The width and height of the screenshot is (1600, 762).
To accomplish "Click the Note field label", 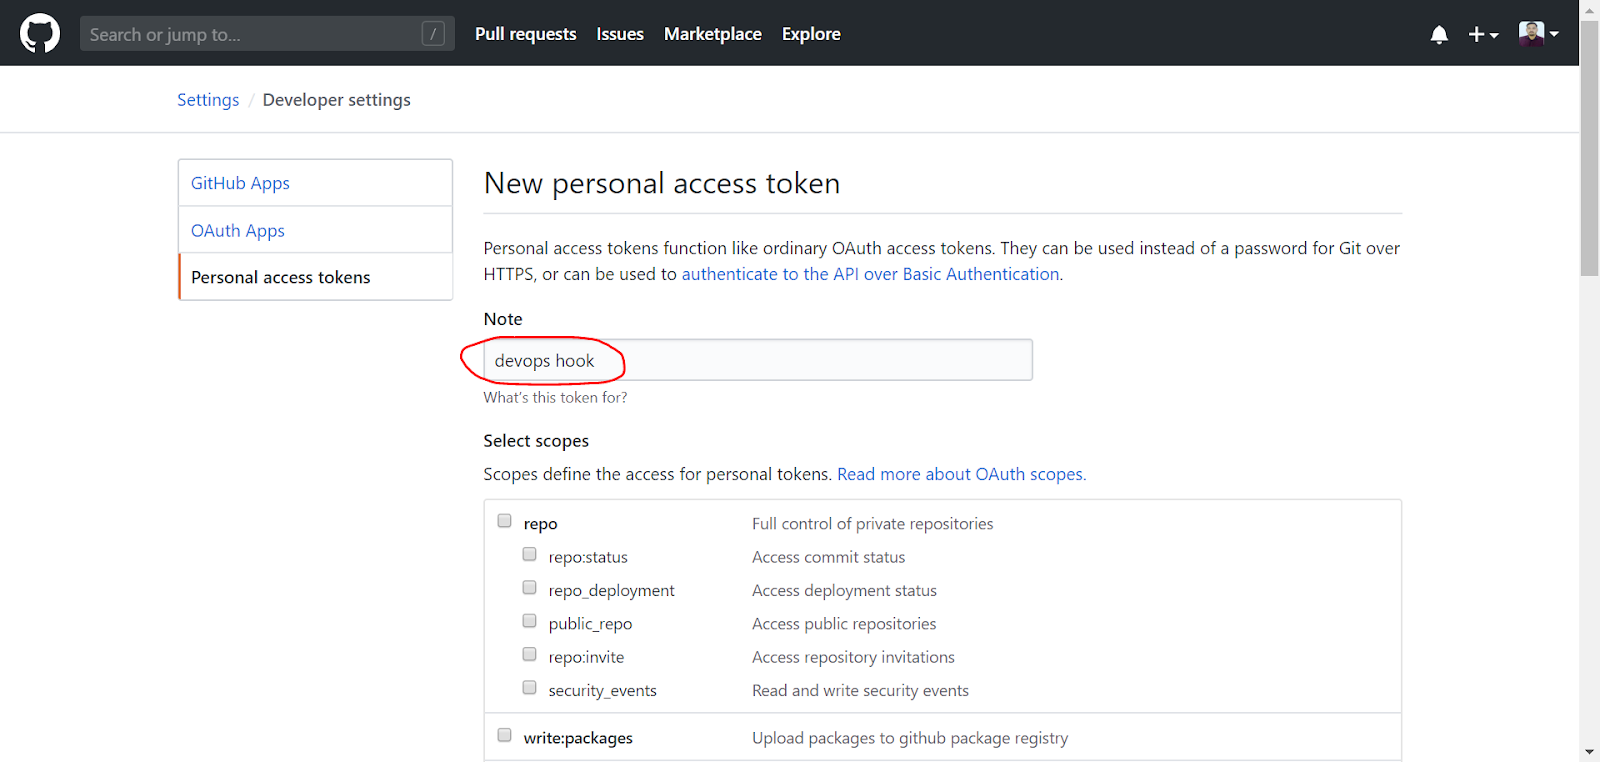I will pos(503,319).
